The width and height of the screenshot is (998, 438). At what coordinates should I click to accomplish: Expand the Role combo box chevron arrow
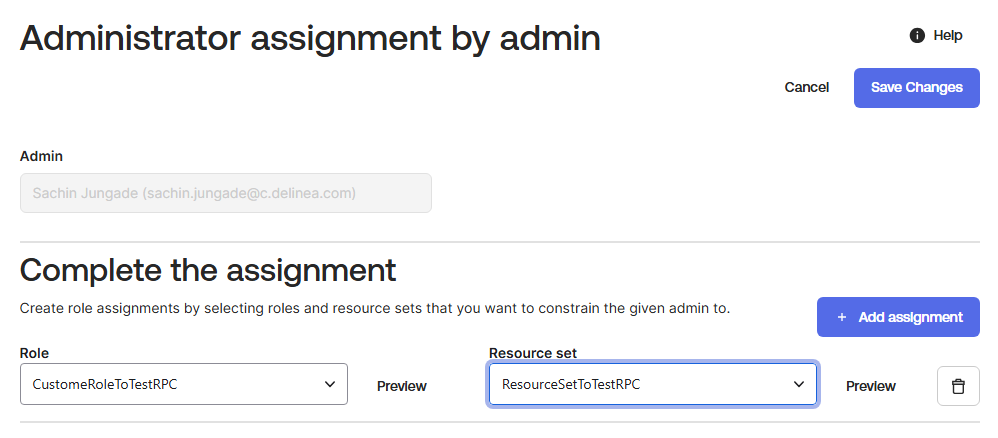pos(330,384)
